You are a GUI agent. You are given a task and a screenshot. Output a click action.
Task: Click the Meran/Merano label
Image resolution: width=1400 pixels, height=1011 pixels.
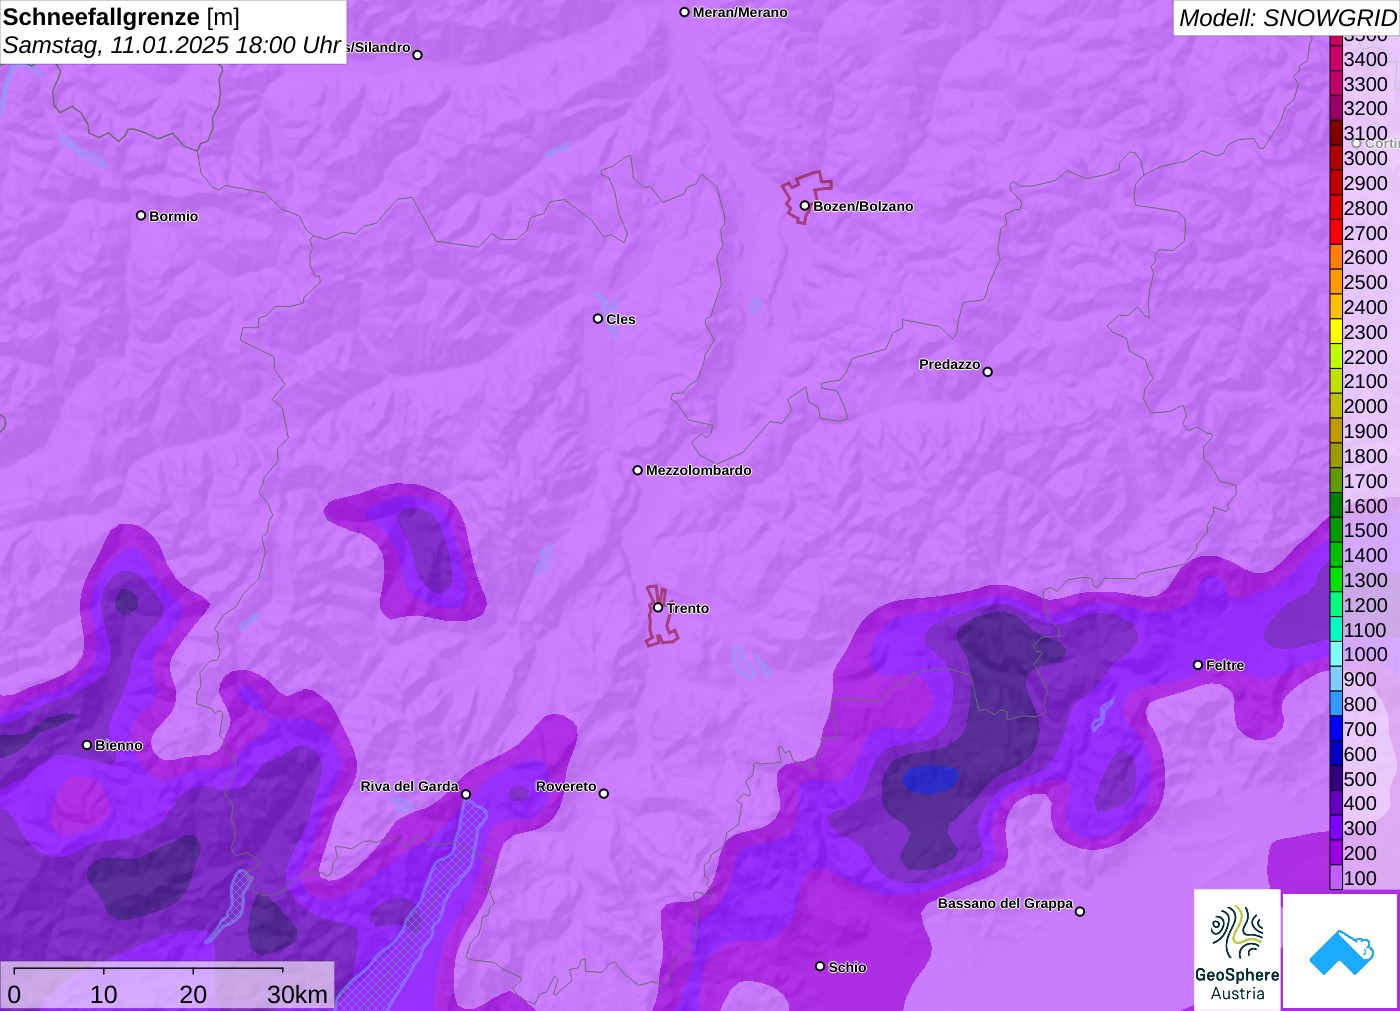tap(740, 12)
